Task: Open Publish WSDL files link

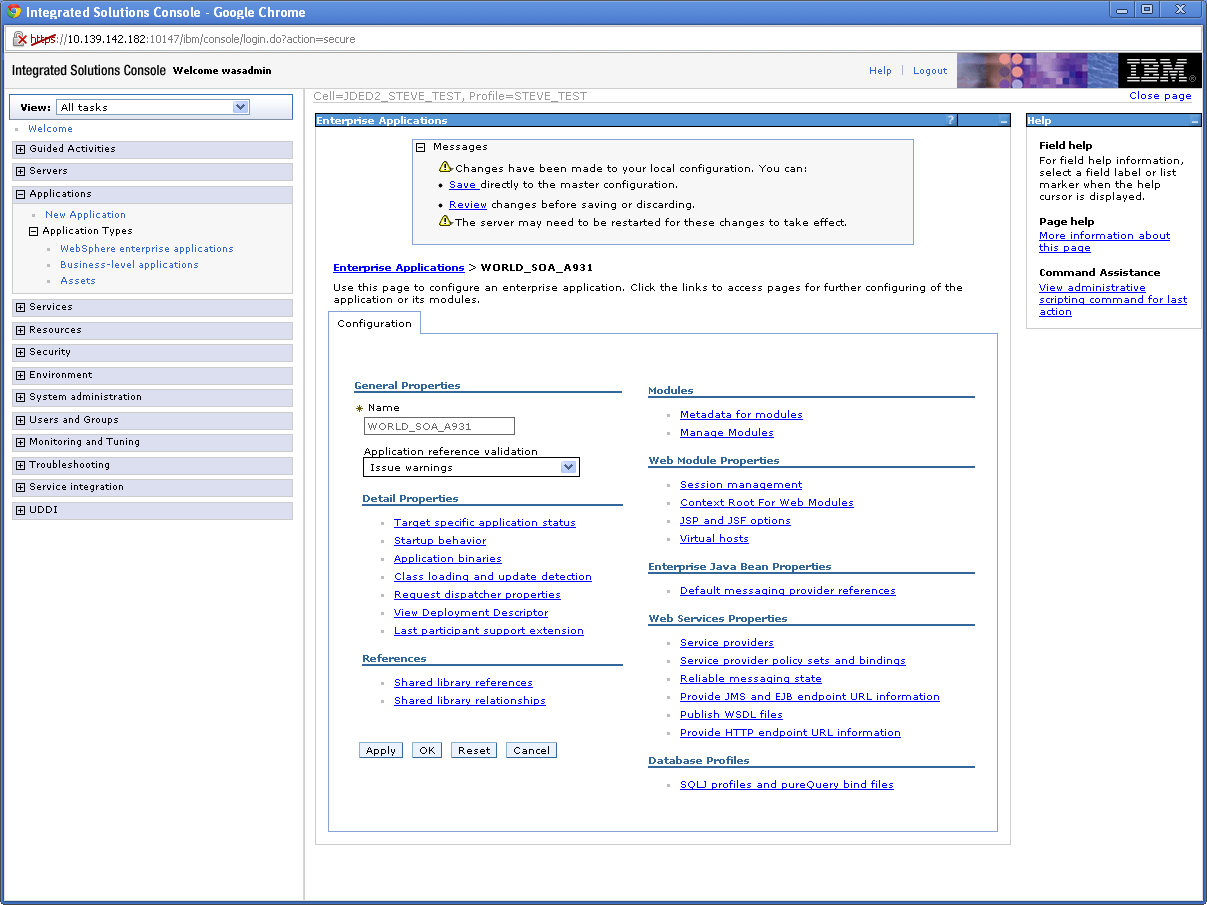Action: click(731, 715)
